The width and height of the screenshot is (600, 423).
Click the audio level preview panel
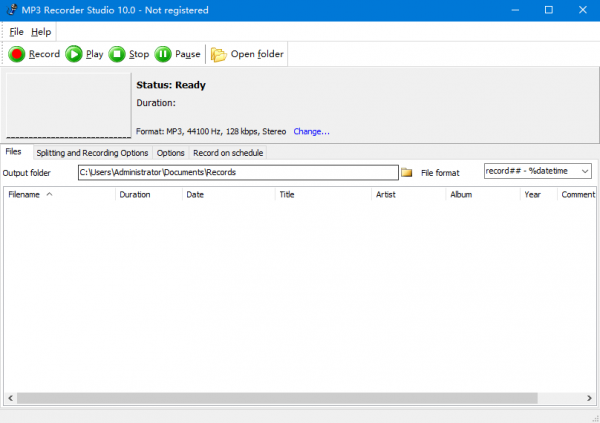click(x=67, y=105)
